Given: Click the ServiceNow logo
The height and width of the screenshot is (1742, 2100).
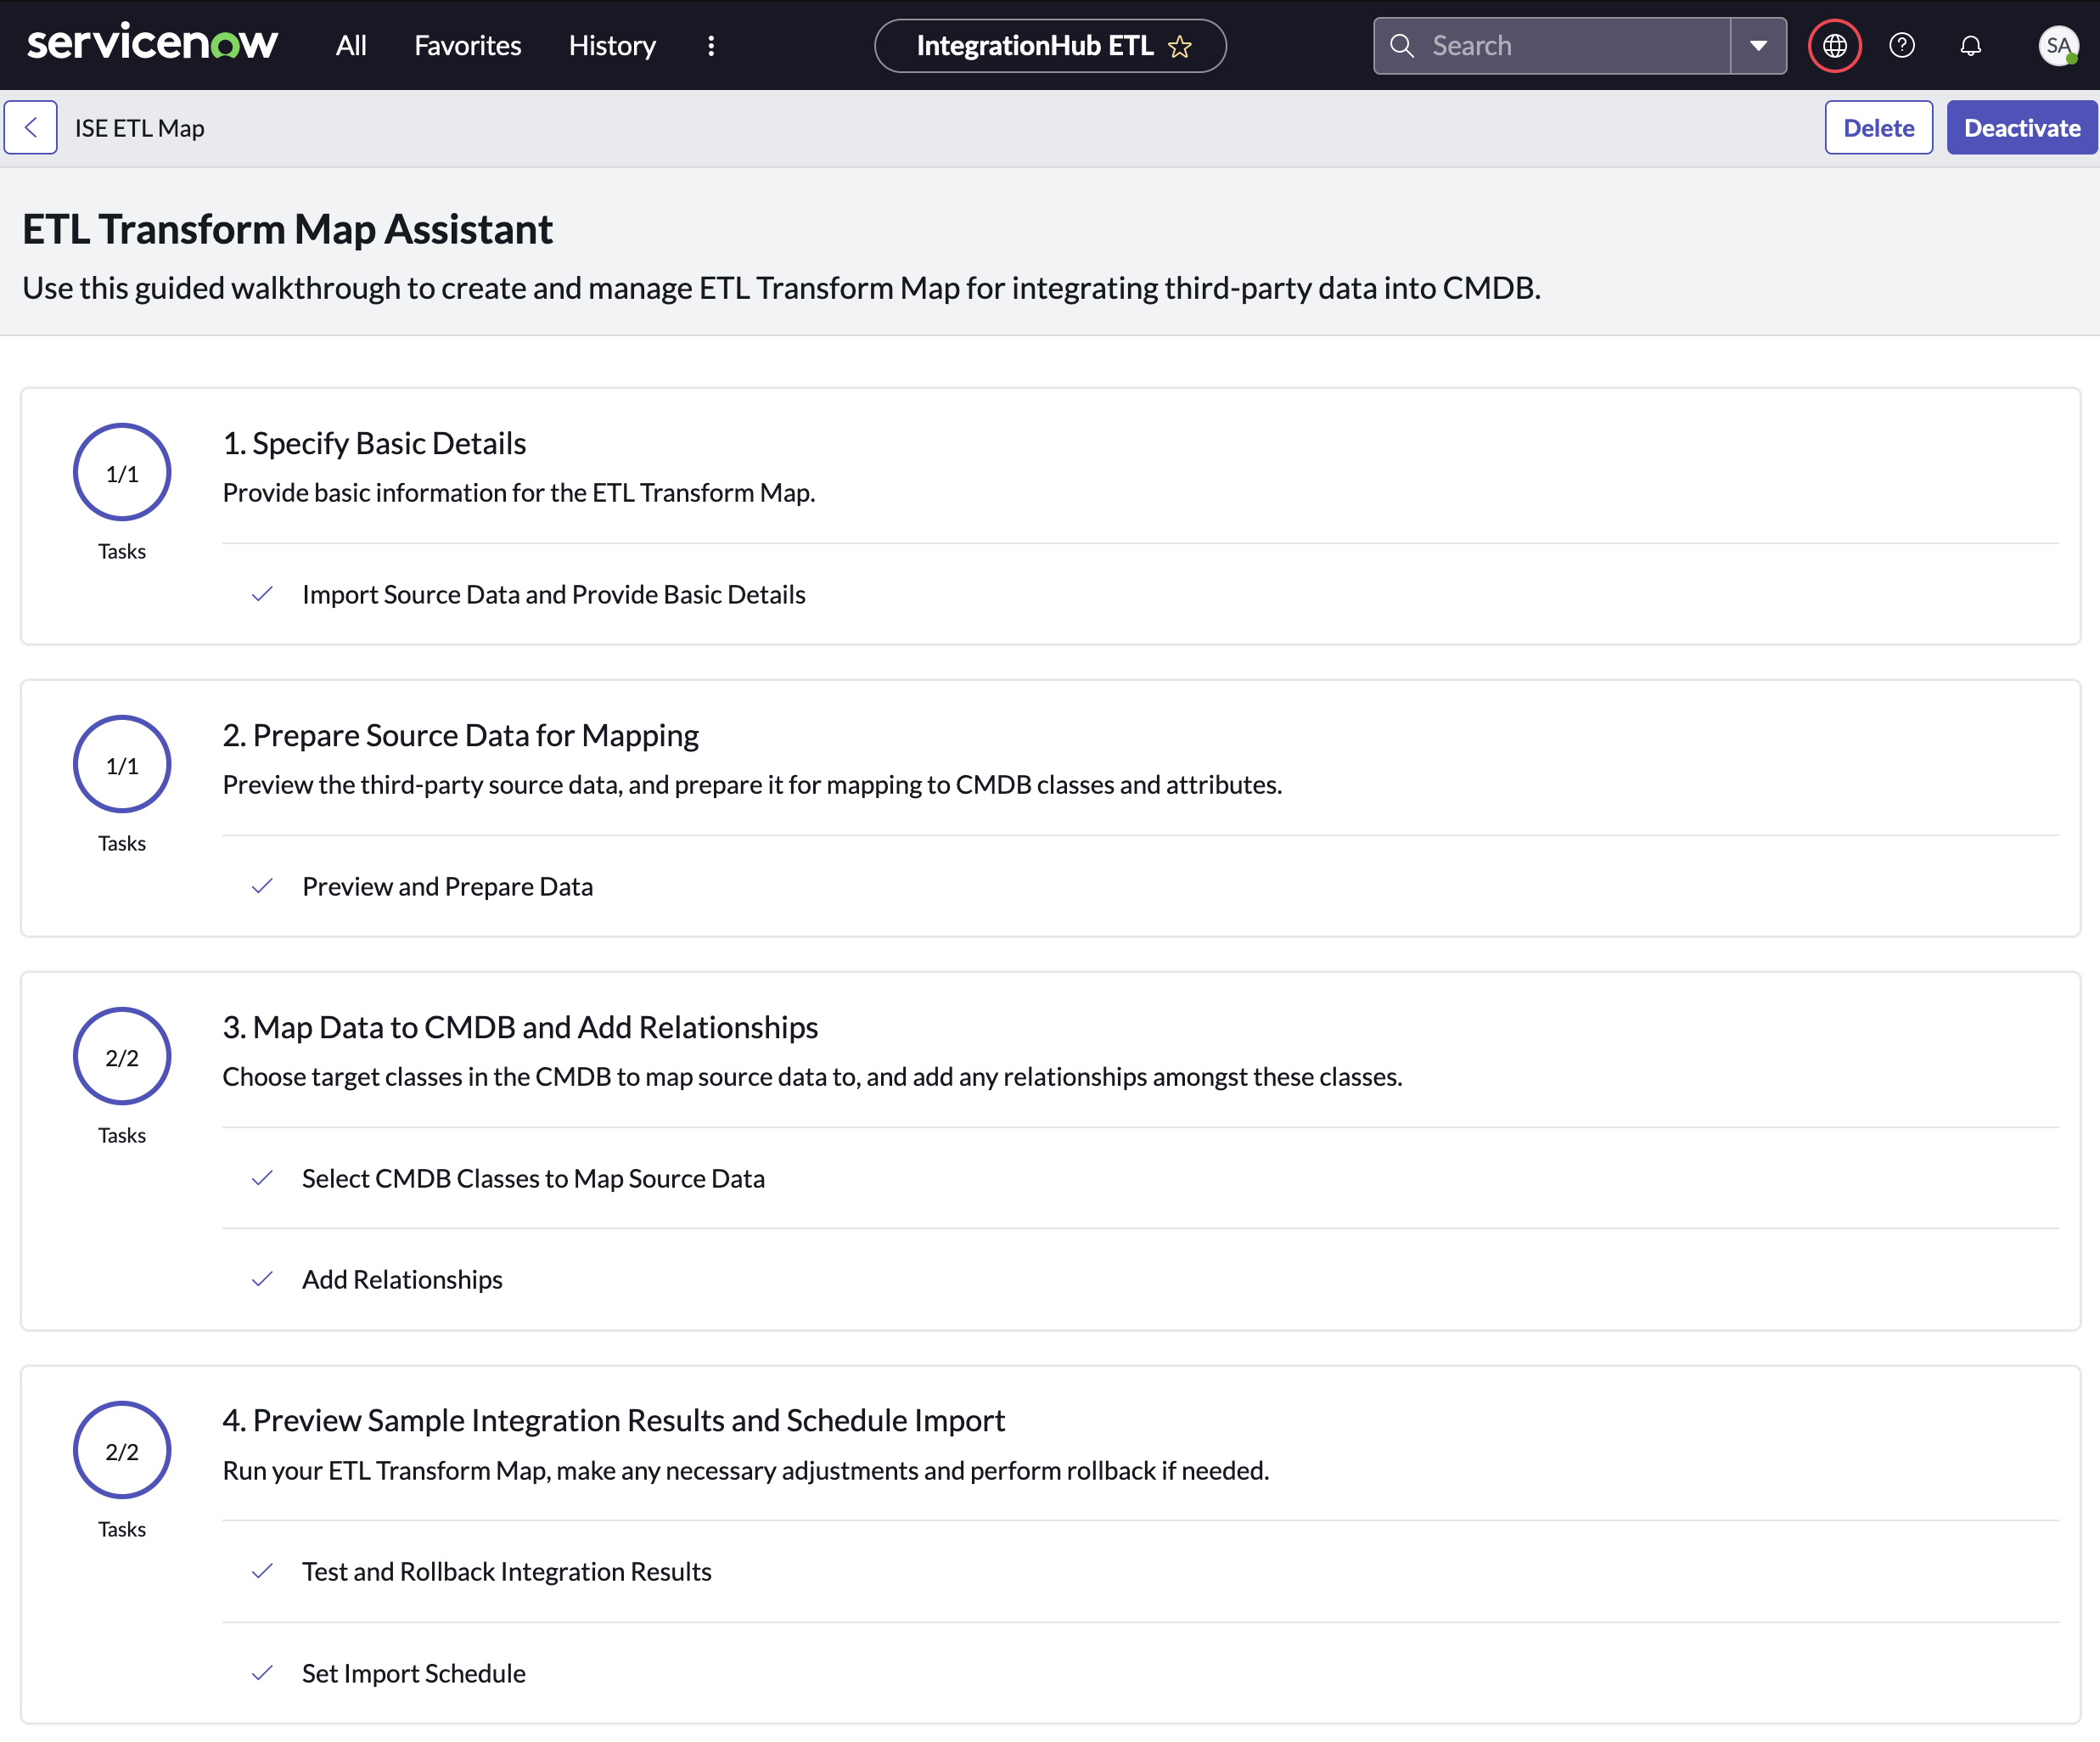Looking at the screenshot, I should tap(152, 44).
